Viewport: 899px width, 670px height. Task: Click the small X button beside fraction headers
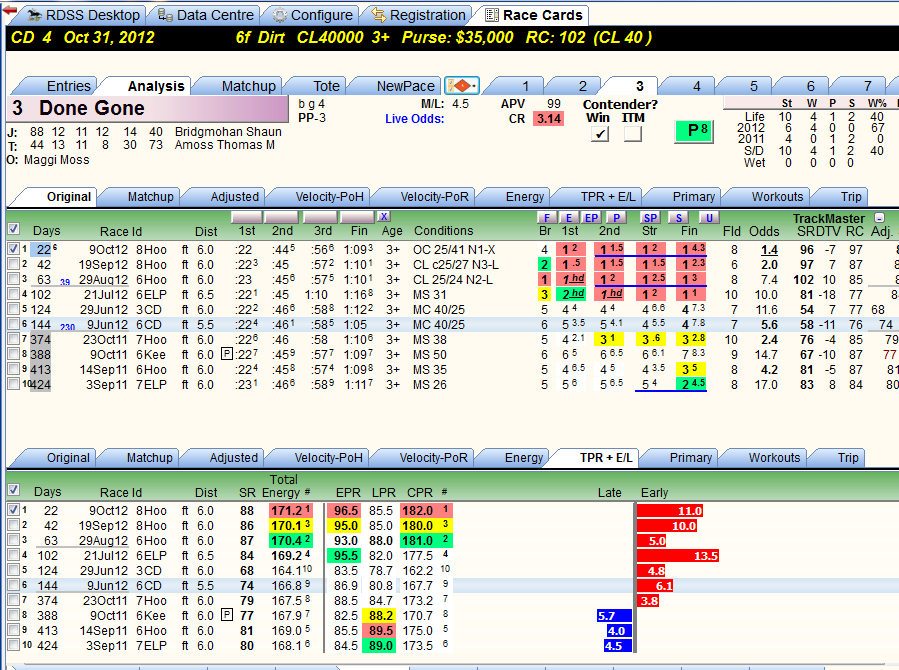click(x=384, y=217)
